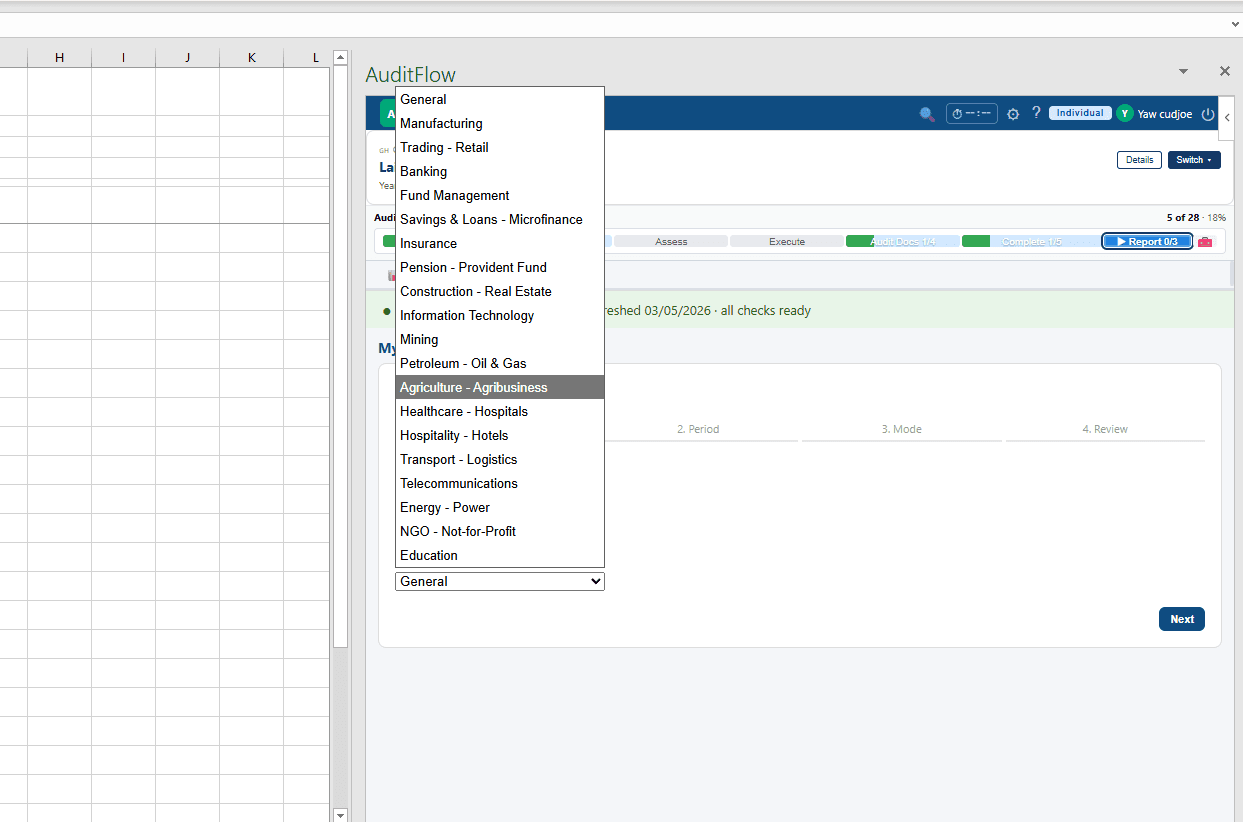Screen dimensions: 1243x822
Task: Choose Healthcare - Hospitals option
Action: [x=500, y=411]
